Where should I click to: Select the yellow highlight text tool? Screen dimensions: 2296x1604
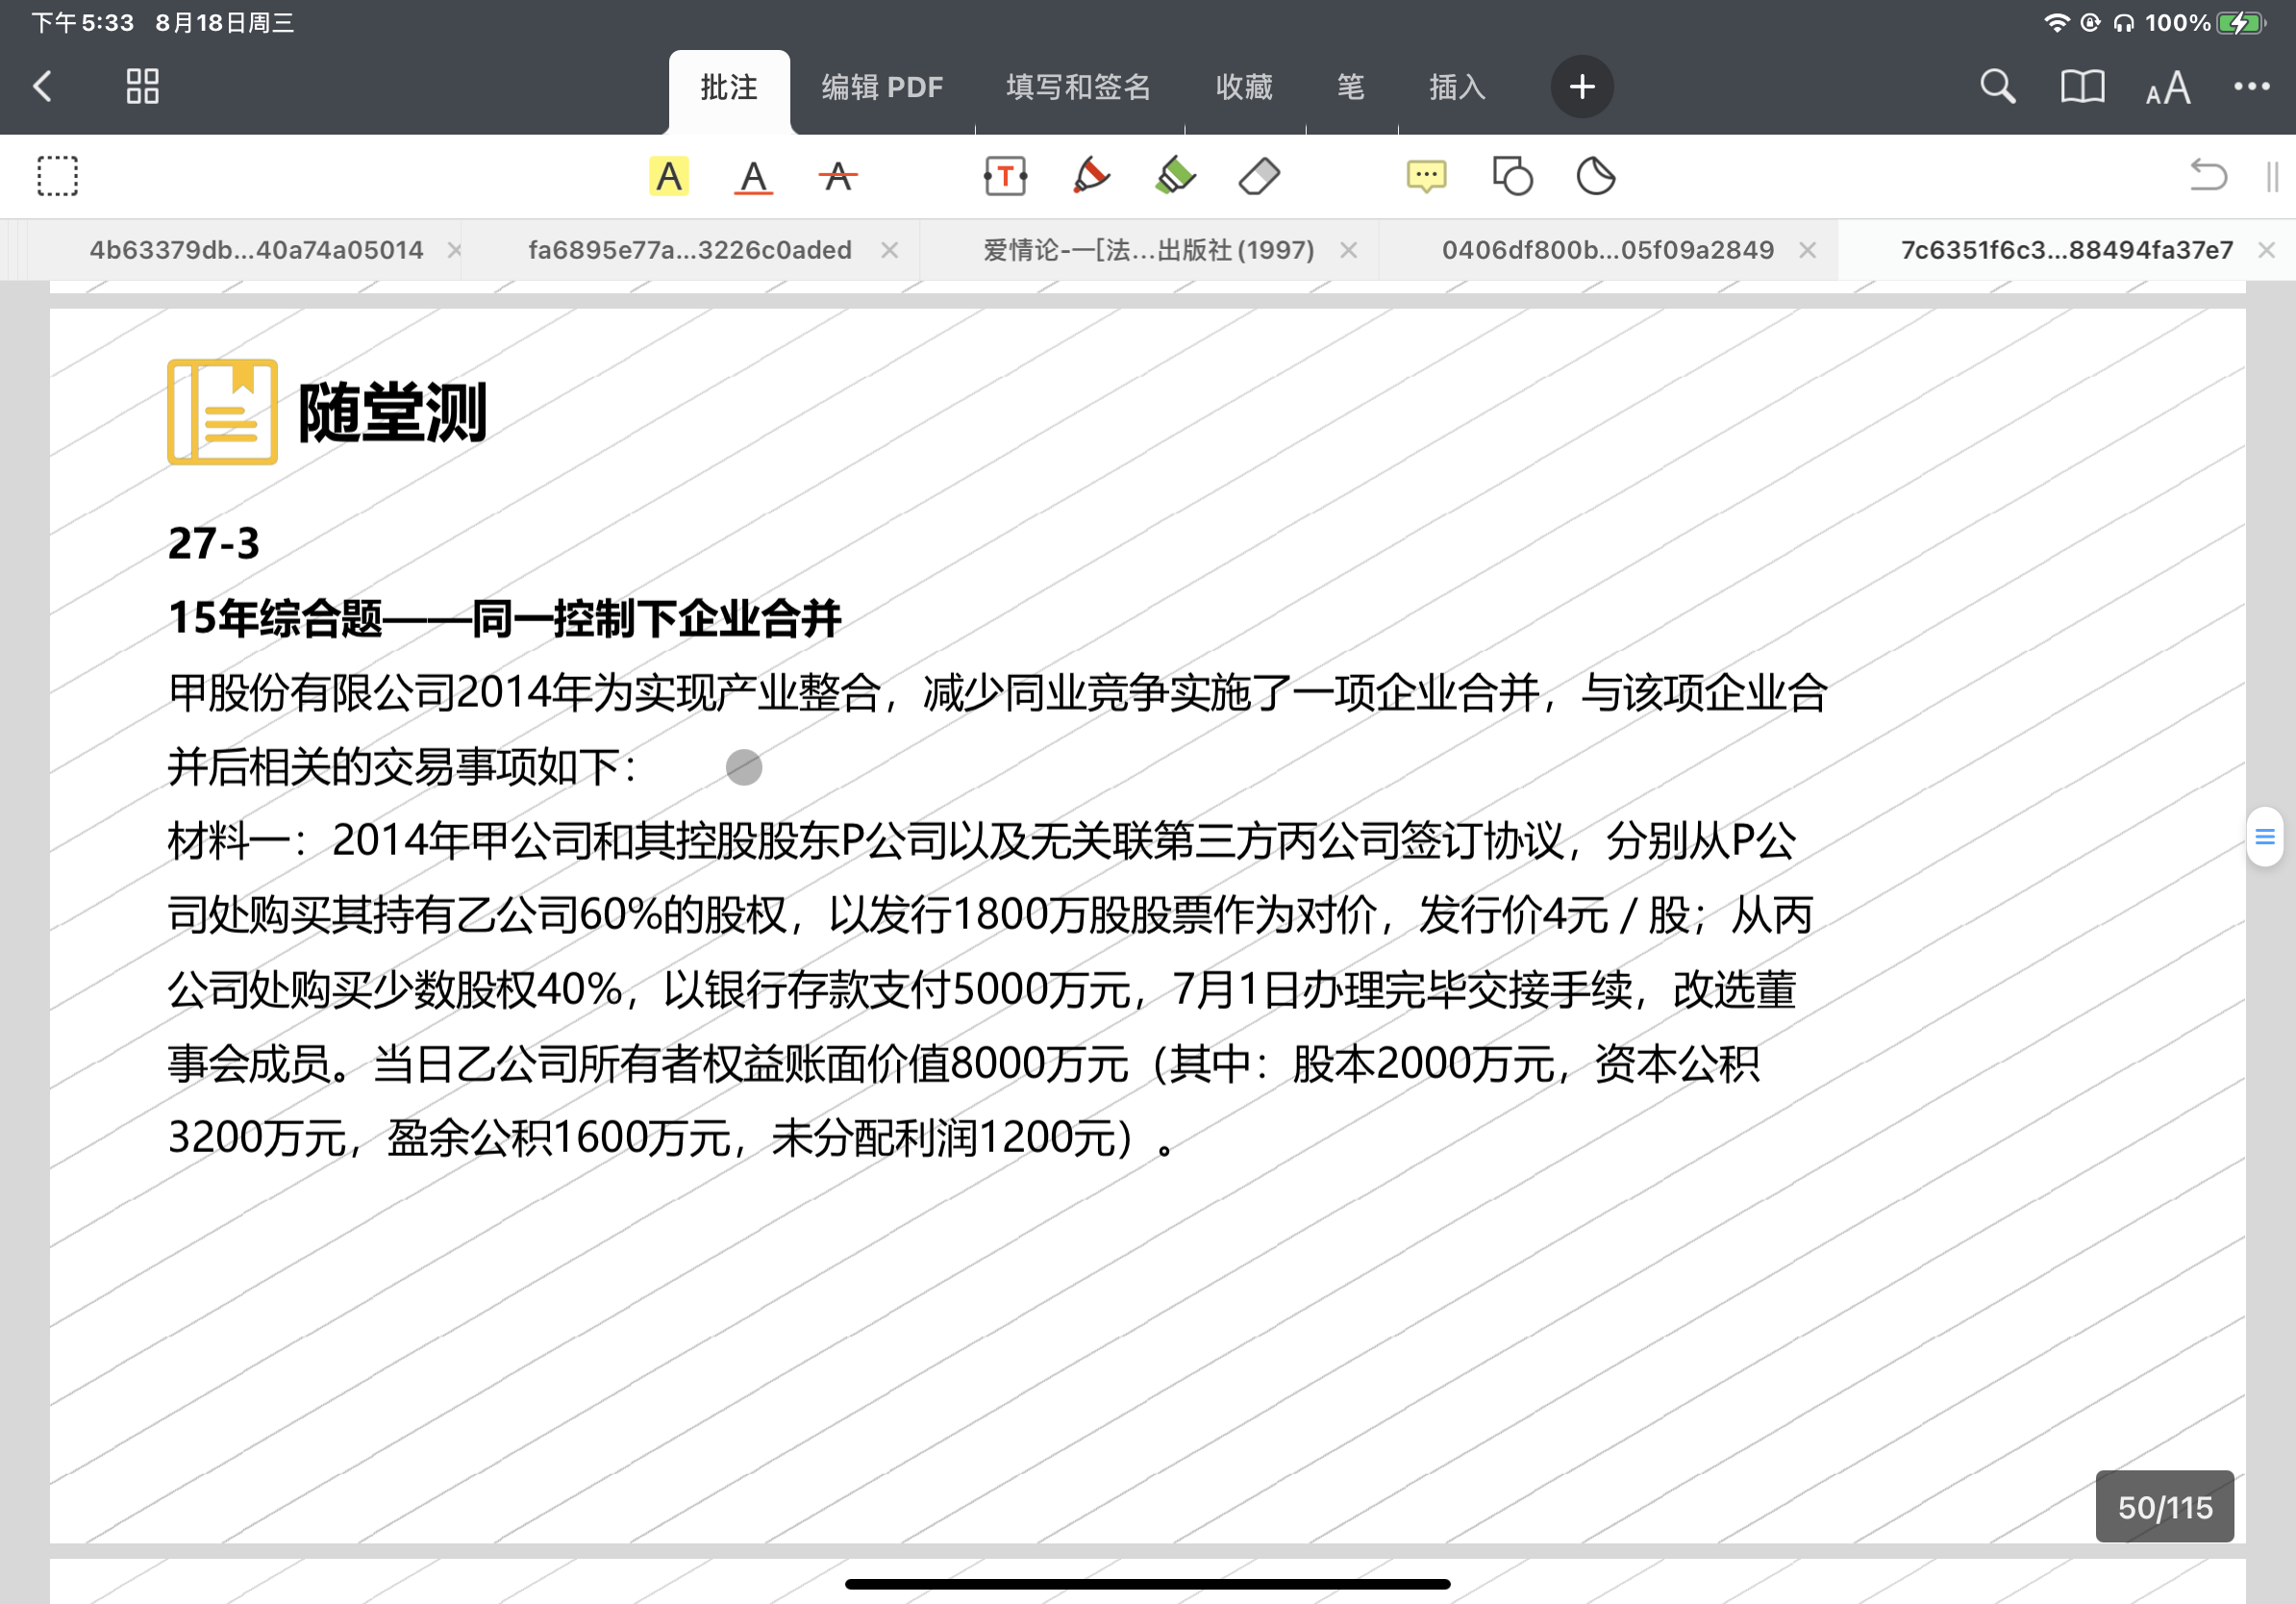tap(668, 177)
